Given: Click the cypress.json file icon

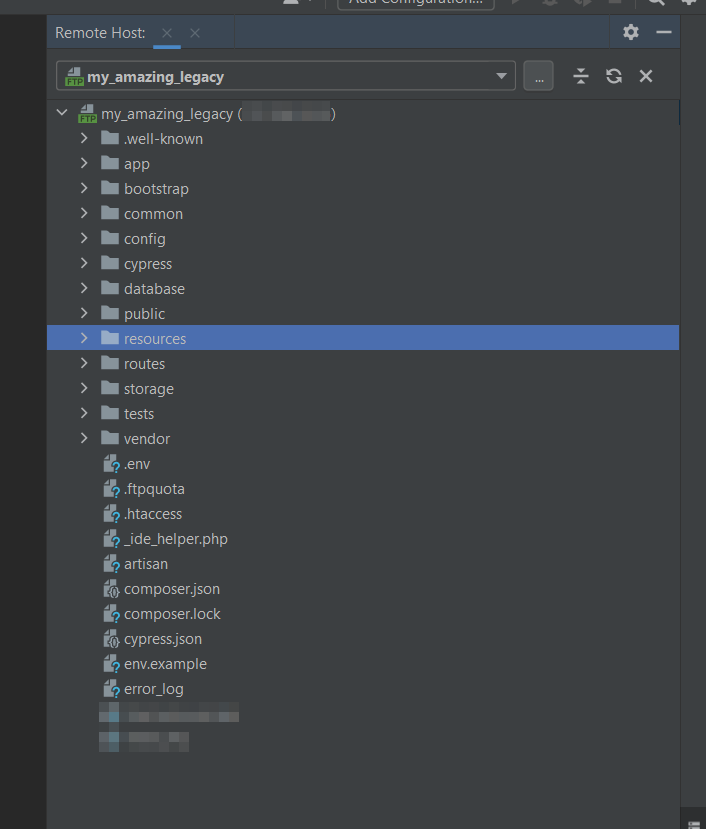Looking at the screenshot, I should [112, 639].
